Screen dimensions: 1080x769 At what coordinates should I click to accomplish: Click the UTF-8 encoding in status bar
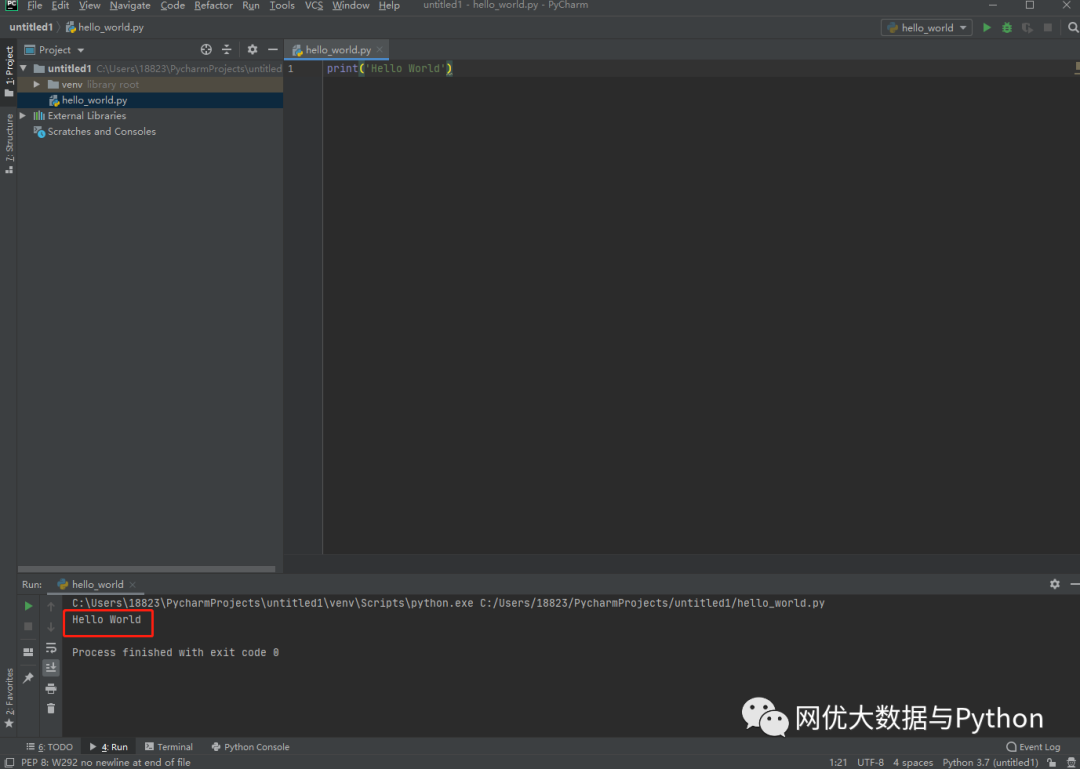pyautogui.click(x=871, y=762)
